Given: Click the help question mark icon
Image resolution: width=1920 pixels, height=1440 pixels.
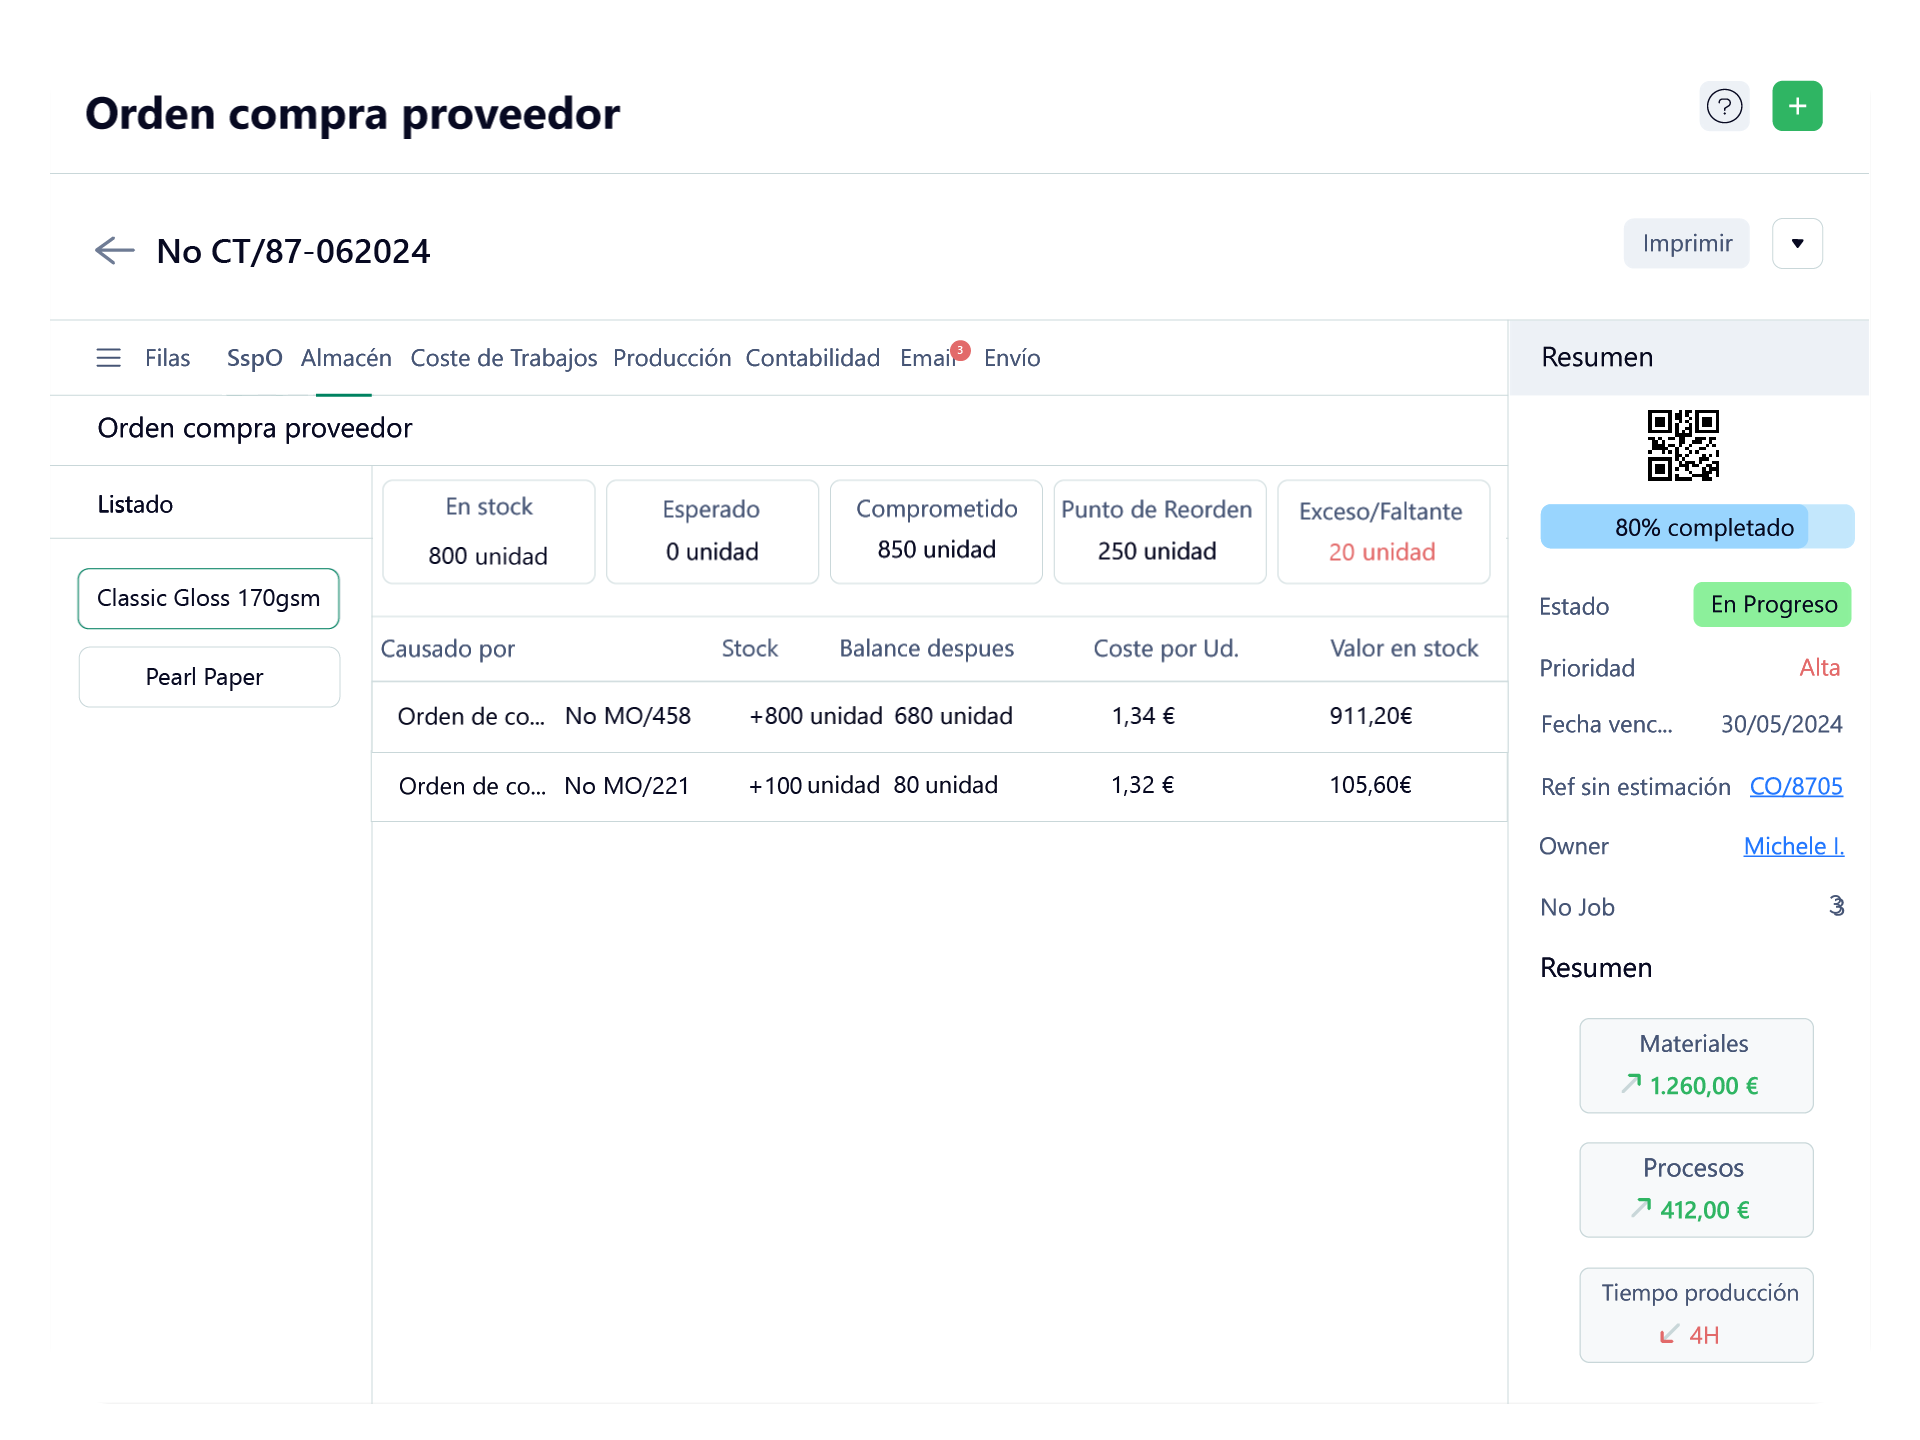Looking at the screenshot, I should click(x=1724, y=106).
